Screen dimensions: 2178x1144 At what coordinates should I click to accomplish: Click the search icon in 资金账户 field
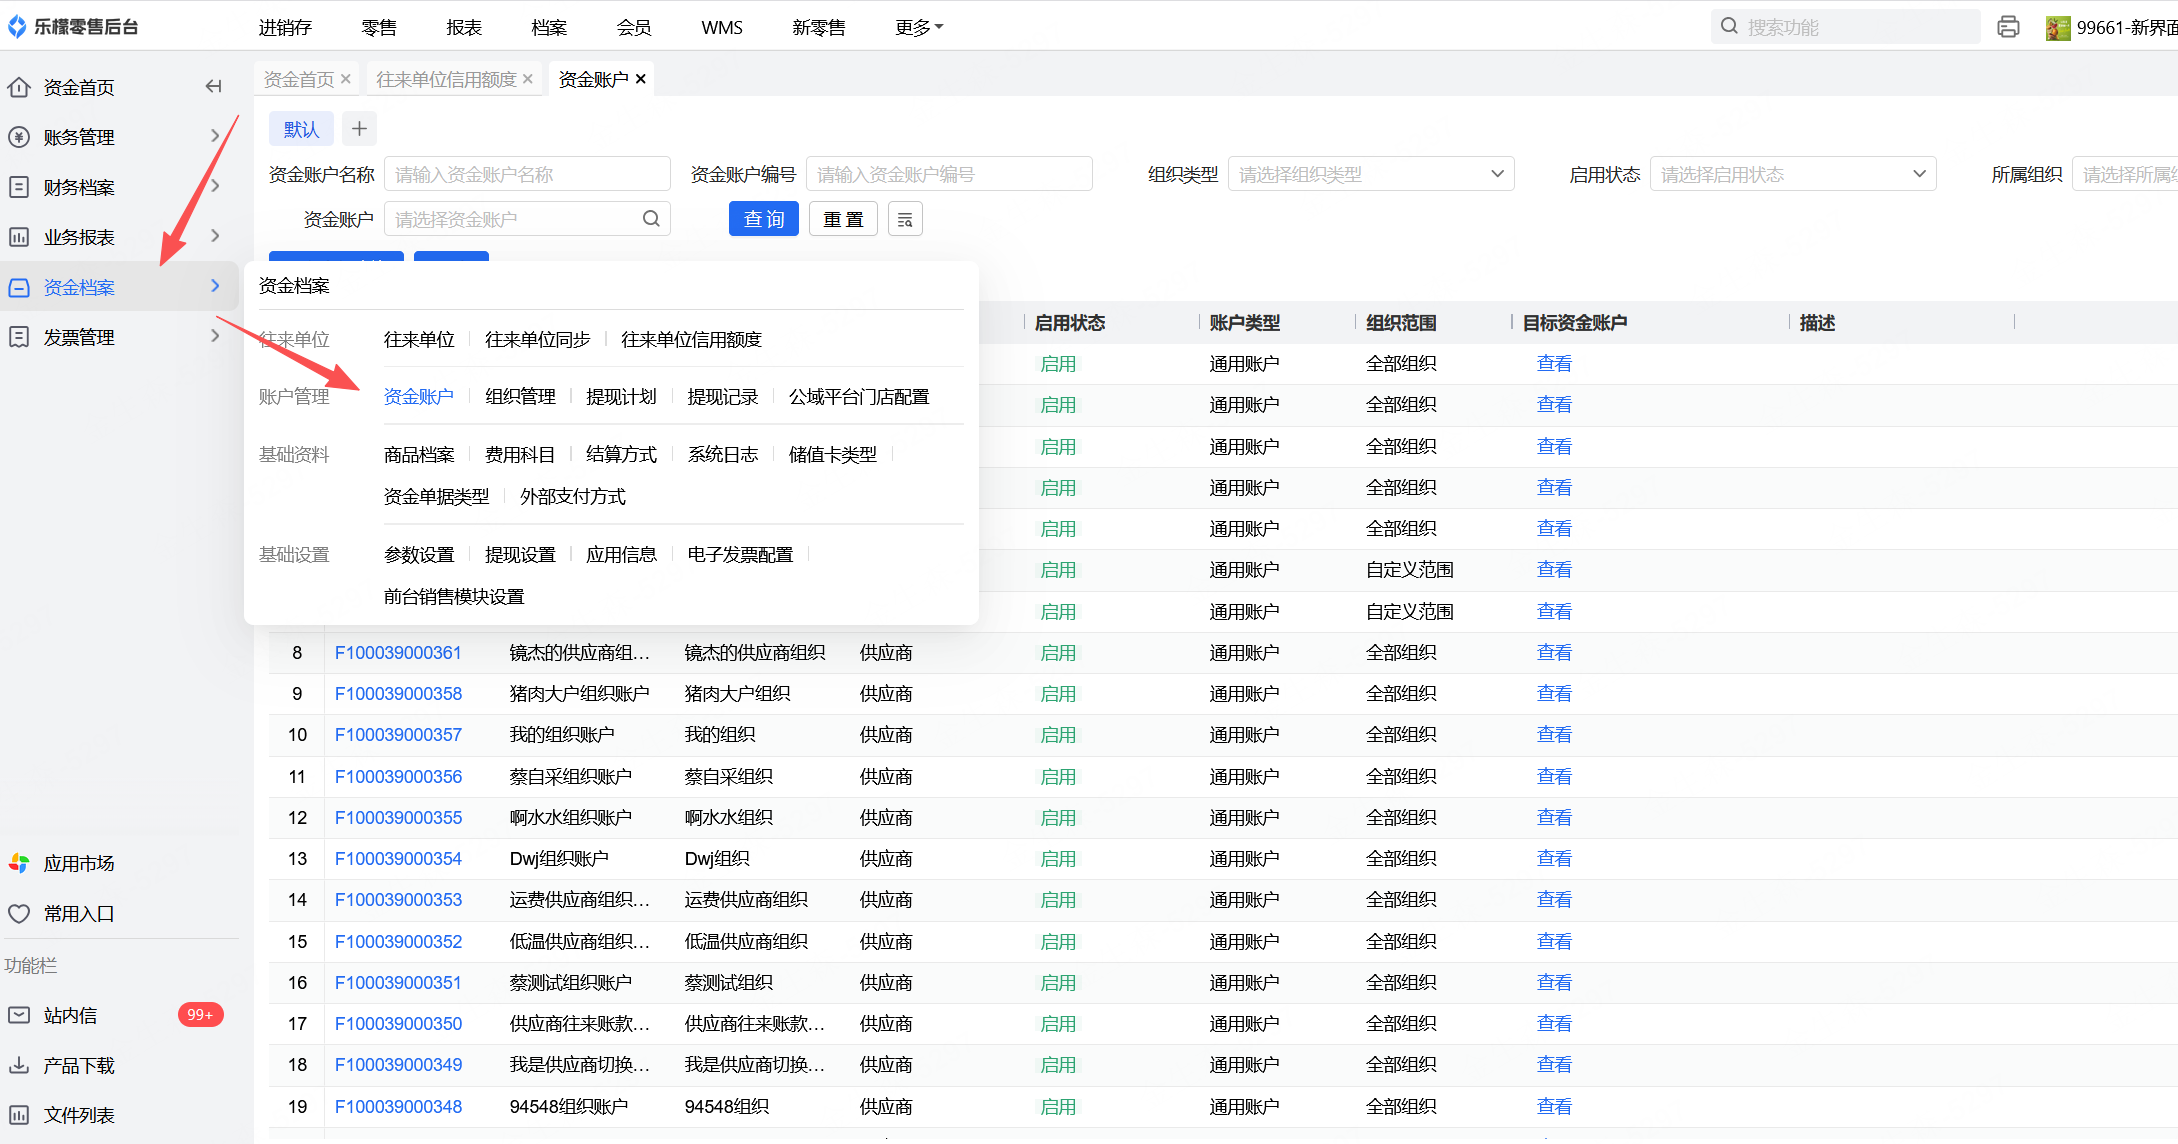651,219
